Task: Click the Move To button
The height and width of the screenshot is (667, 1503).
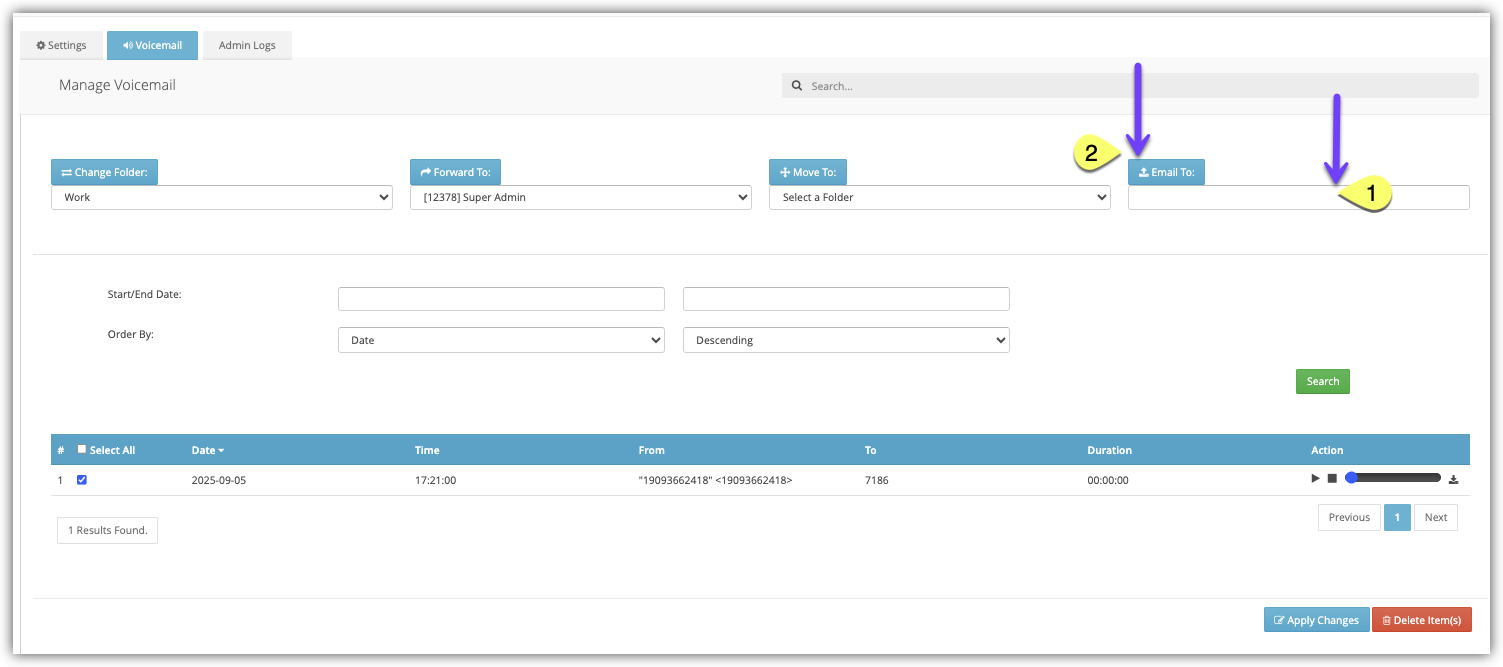Action: [x=808, y=172]
